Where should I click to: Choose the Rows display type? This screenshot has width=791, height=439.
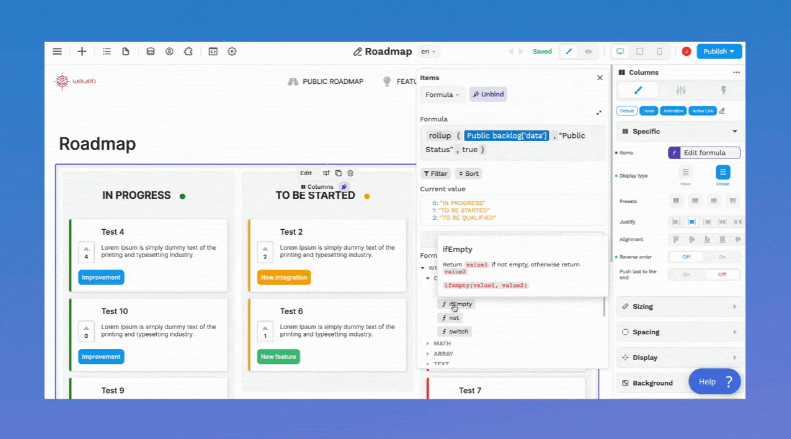686,174
